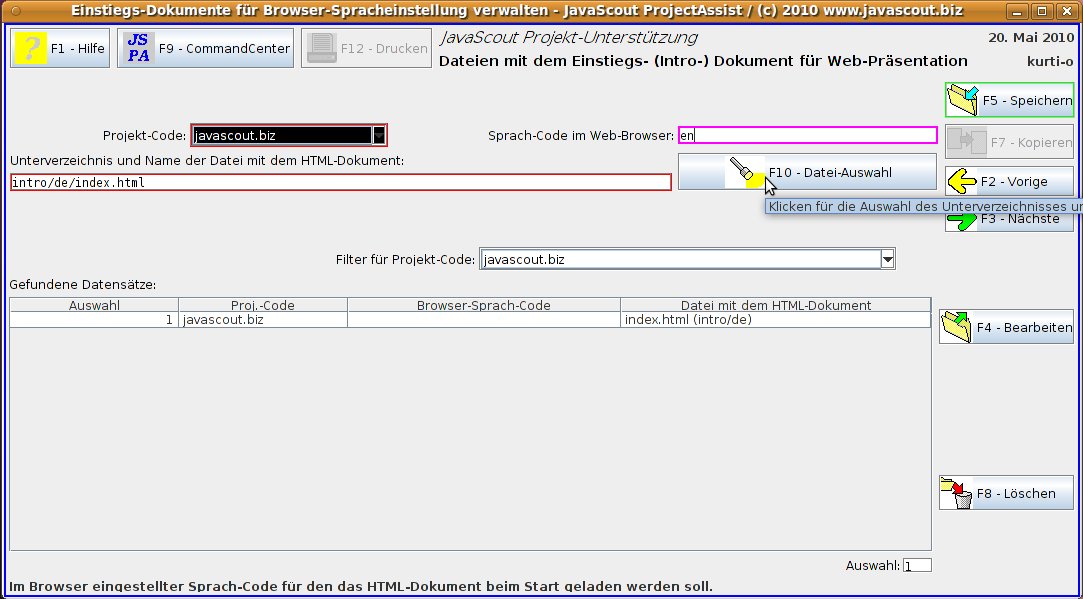Click the F4 Bearbeiten folder icon
This screenshot has height=599, width=1083.
(x=956, y=327)
